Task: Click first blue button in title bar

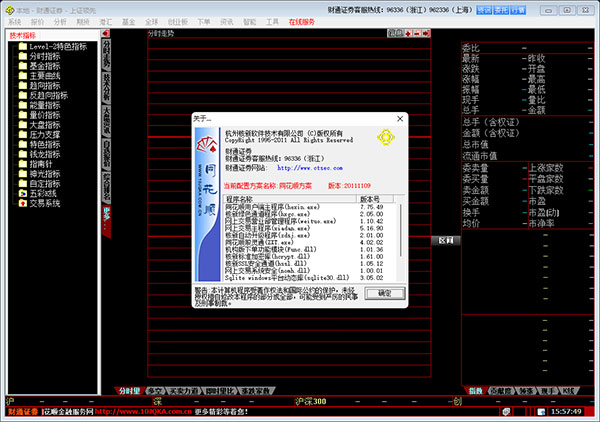Action: (484, 10)
